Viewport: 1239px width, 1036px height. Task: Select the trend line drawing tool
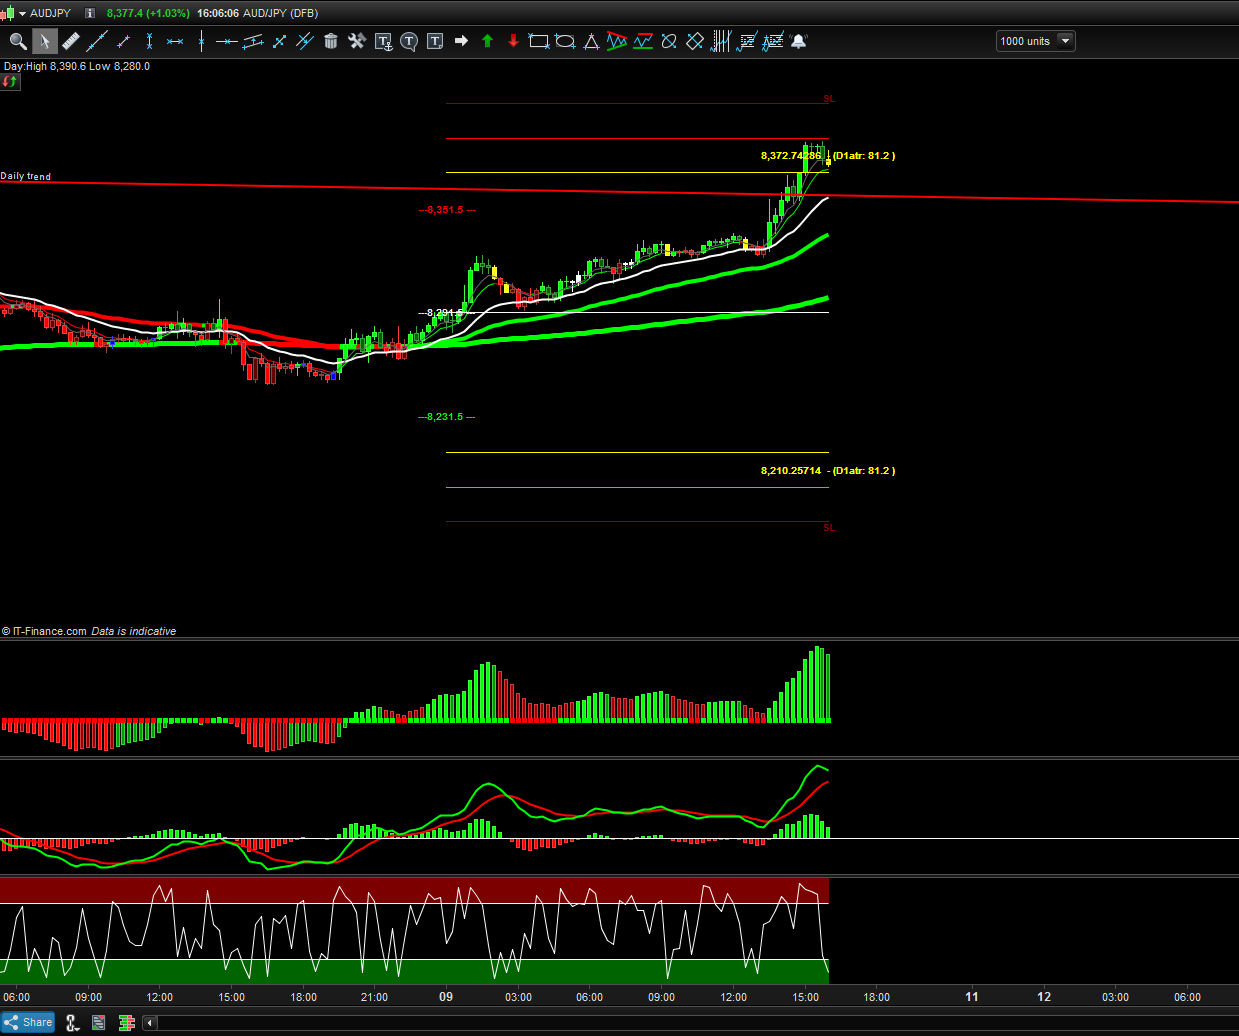coord(97,41)
